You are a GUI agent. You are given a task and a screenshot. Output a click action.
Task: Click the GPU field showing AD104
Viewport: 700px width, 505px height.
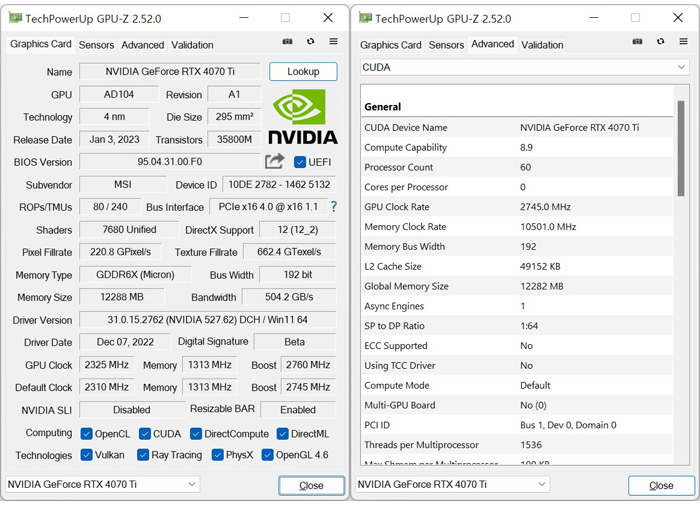point(119,94)
